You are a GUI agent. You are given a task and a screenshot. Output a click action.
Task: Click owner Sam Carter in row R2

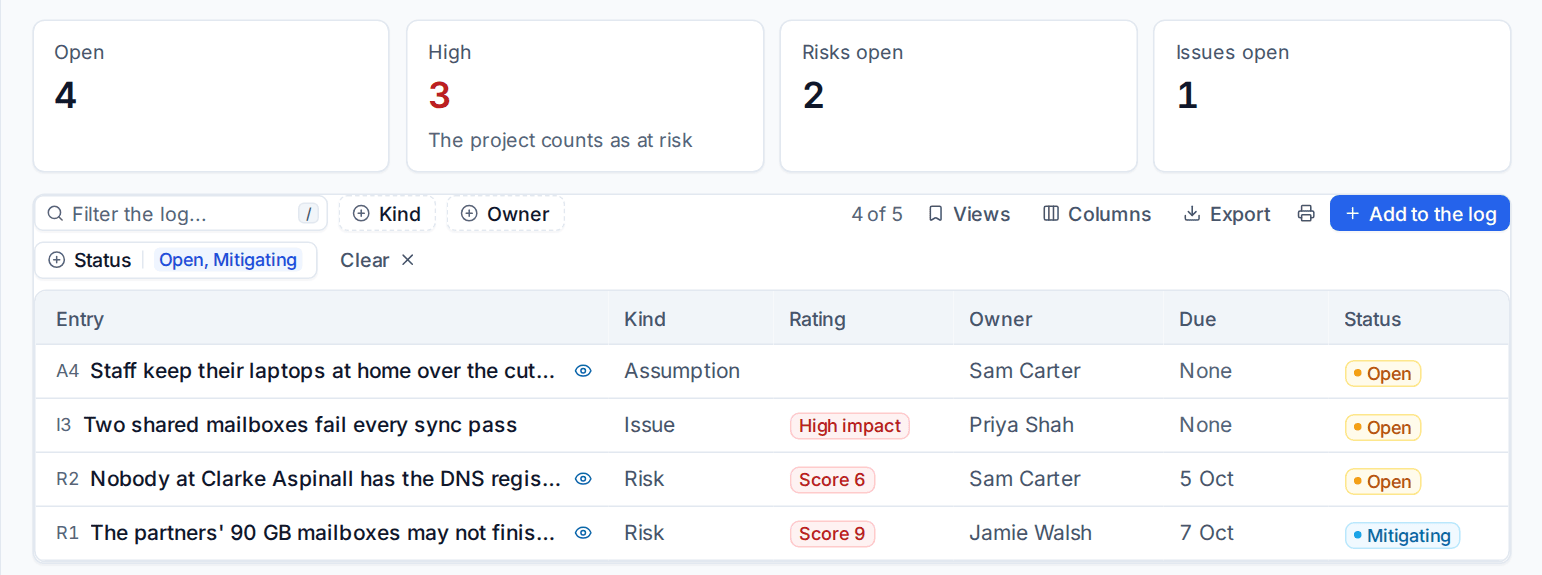click(1025, 479)
